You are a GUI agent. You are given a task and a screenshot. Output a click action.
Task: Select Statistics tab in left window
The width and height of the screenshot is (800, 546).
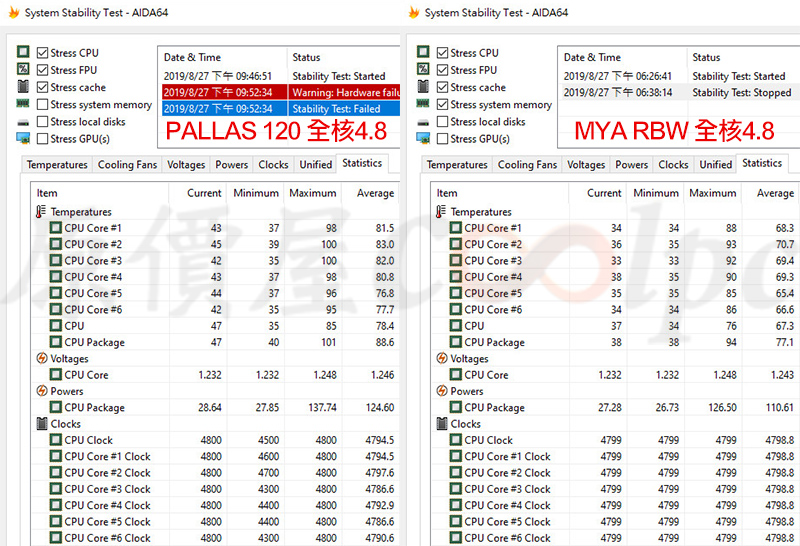click(x=362, y=163)
